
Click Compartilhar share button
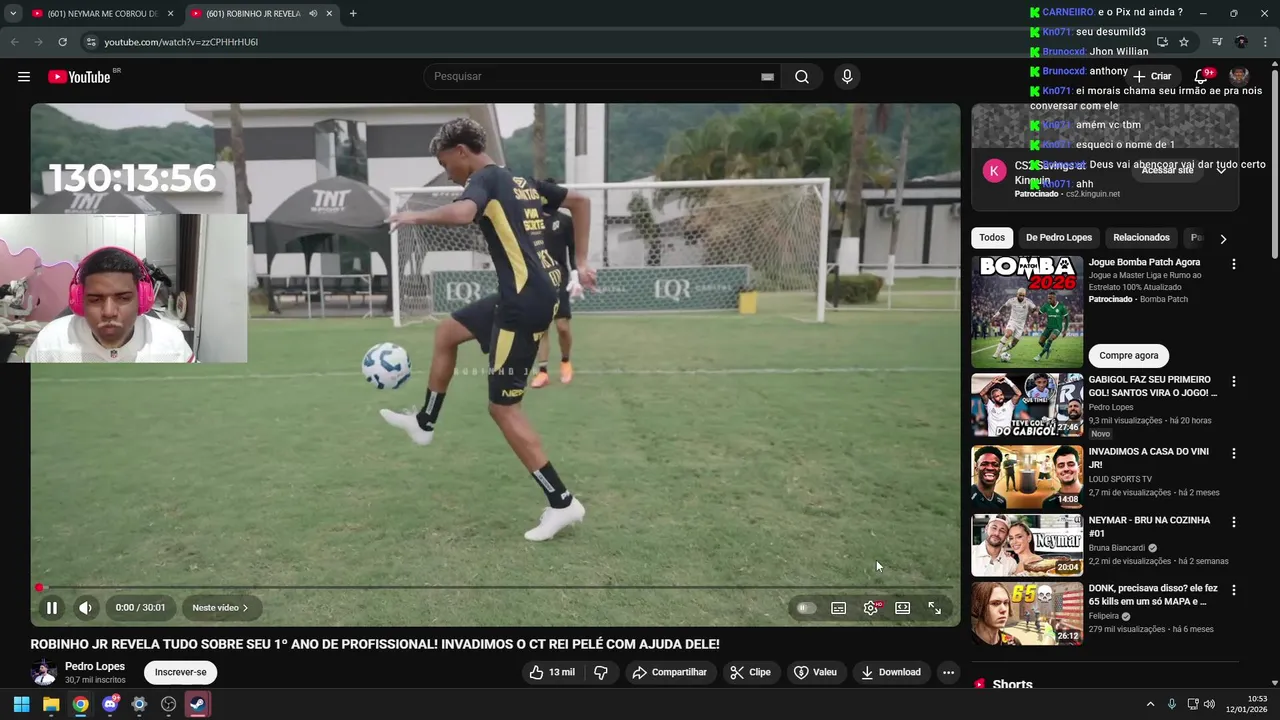pyautogui.click(x=669, y=672)
